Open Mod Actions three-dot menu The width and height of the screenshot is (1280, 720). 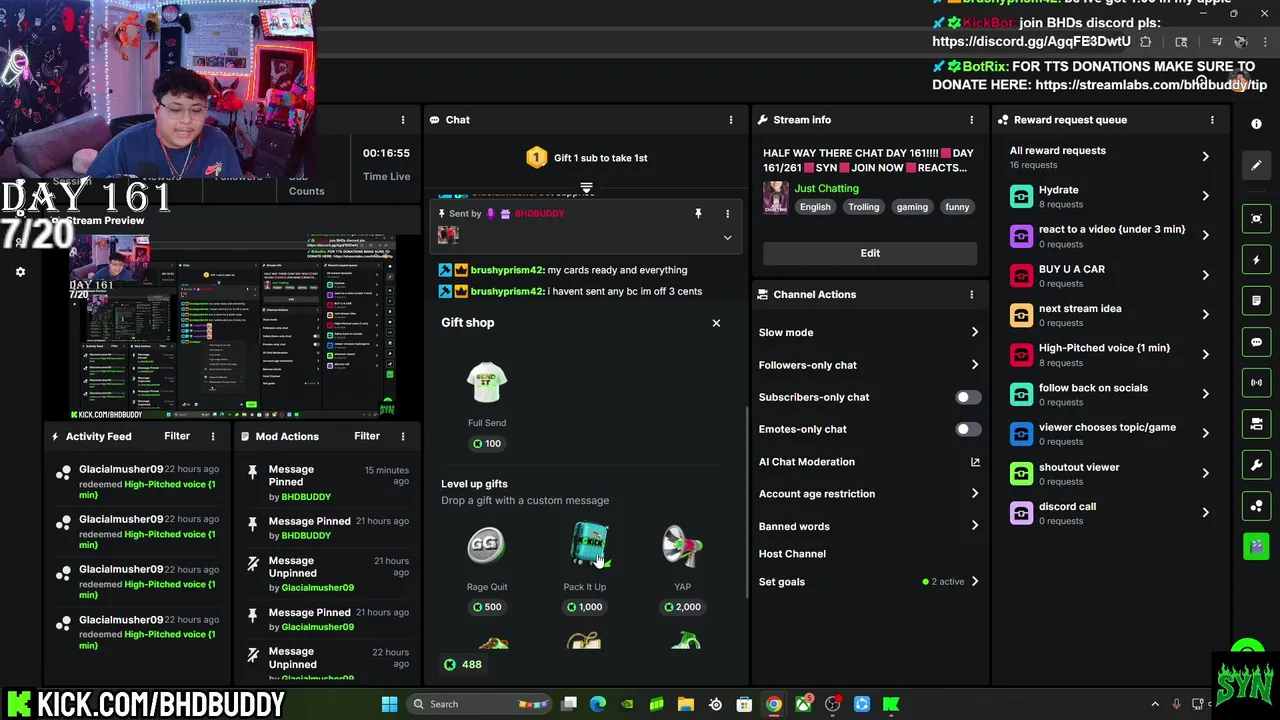coord(403,437)
